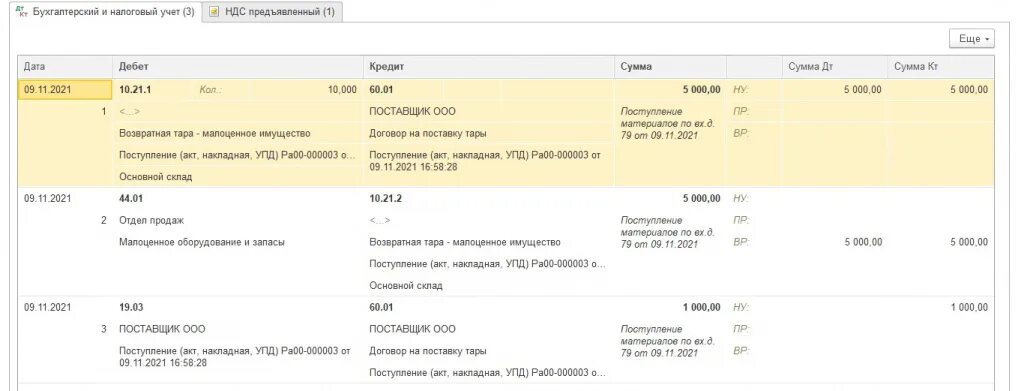Click quantity value 10,000

342,89
